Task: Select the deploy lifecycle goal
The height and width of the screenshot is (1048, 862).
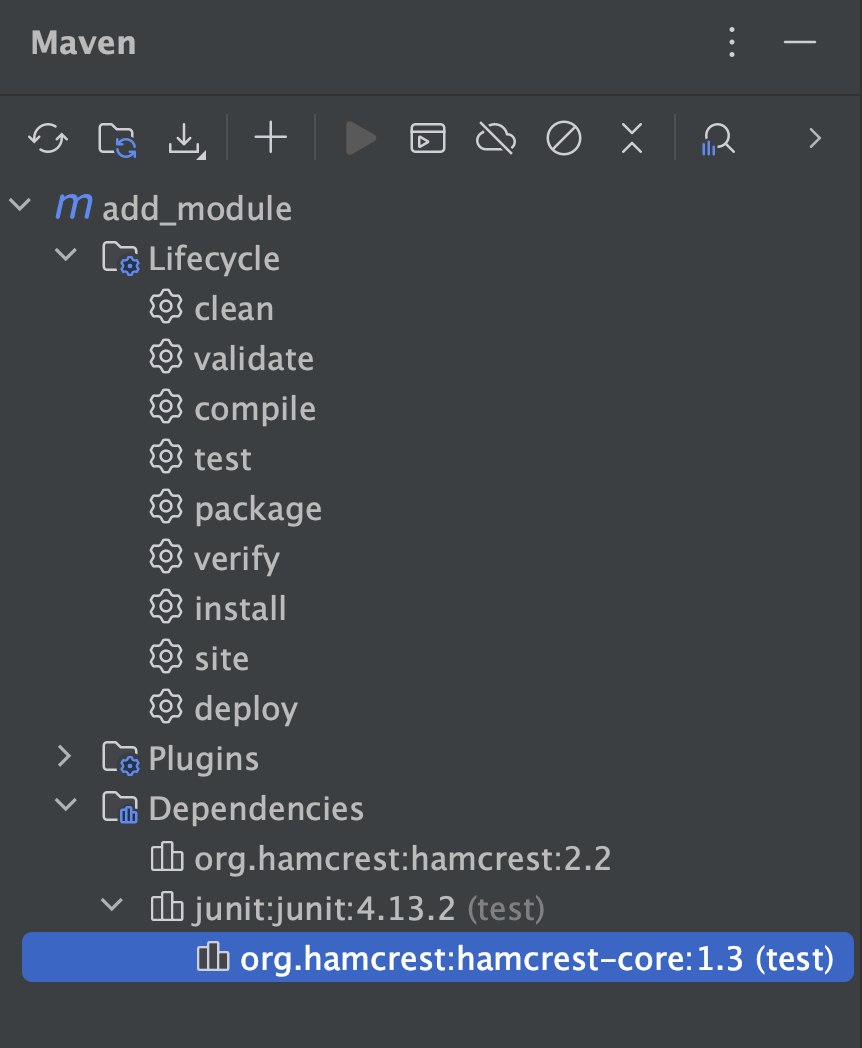Action: (245, 708)
